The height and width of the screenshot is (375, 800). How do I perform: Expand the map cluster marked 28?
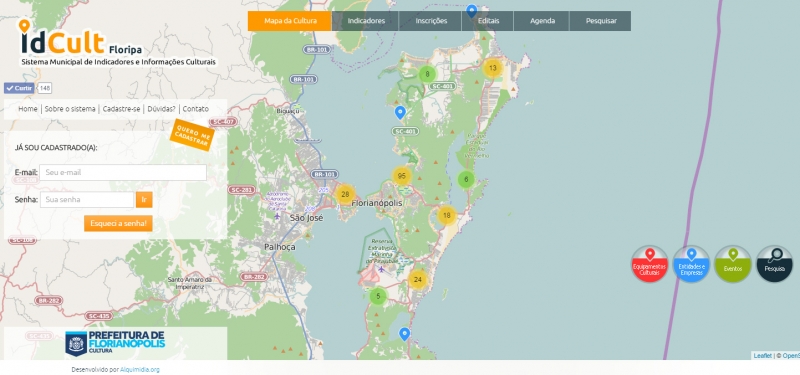tap(345, 194)
